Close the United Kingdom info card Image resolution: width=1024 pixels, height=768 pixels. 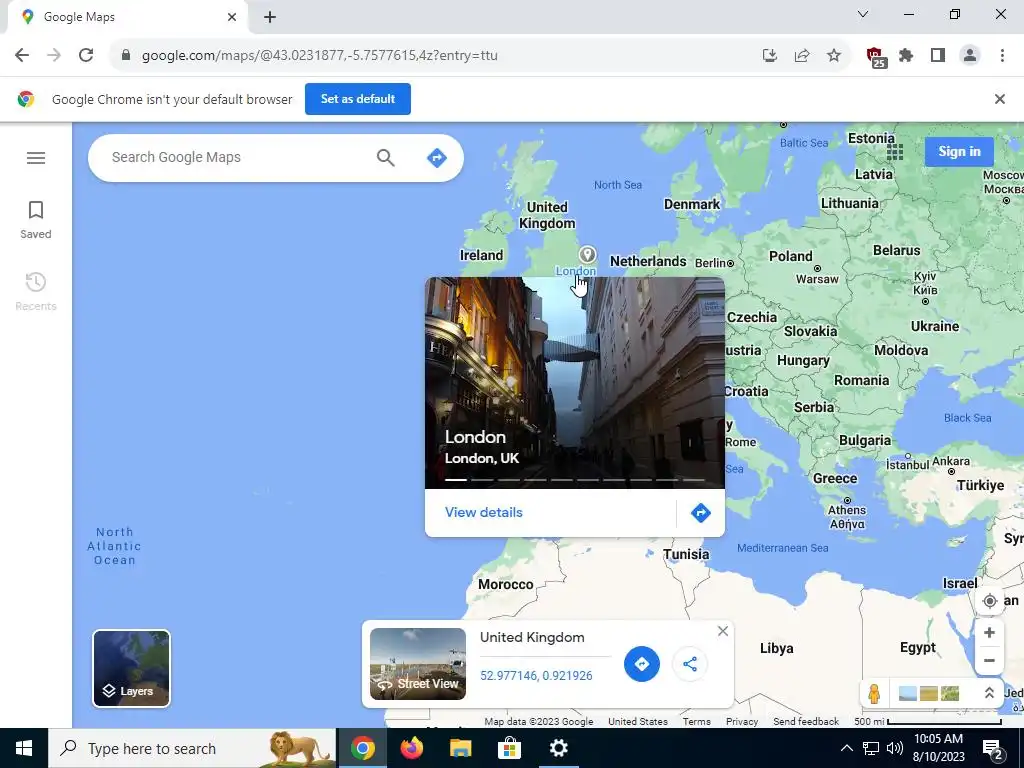click(722, 631)
